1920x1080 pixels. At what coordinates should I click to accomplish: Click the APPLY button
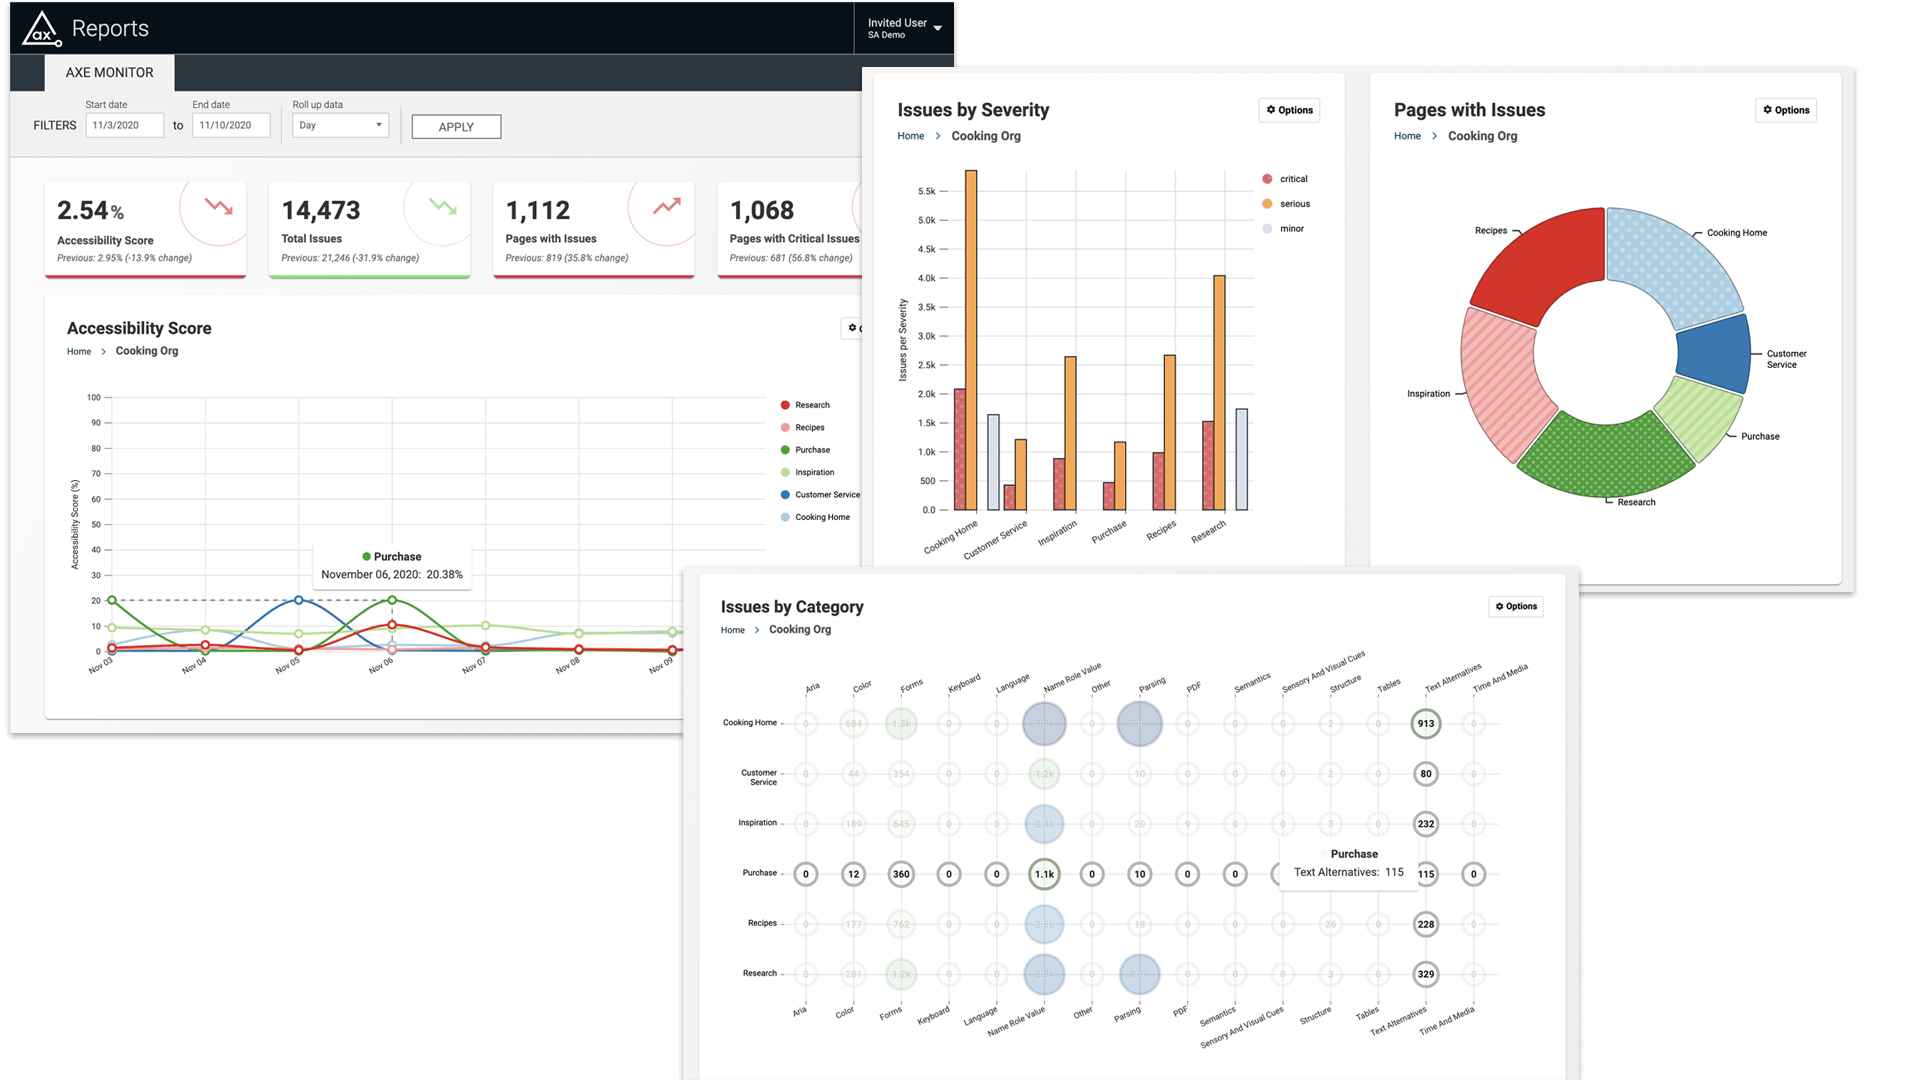456,126
